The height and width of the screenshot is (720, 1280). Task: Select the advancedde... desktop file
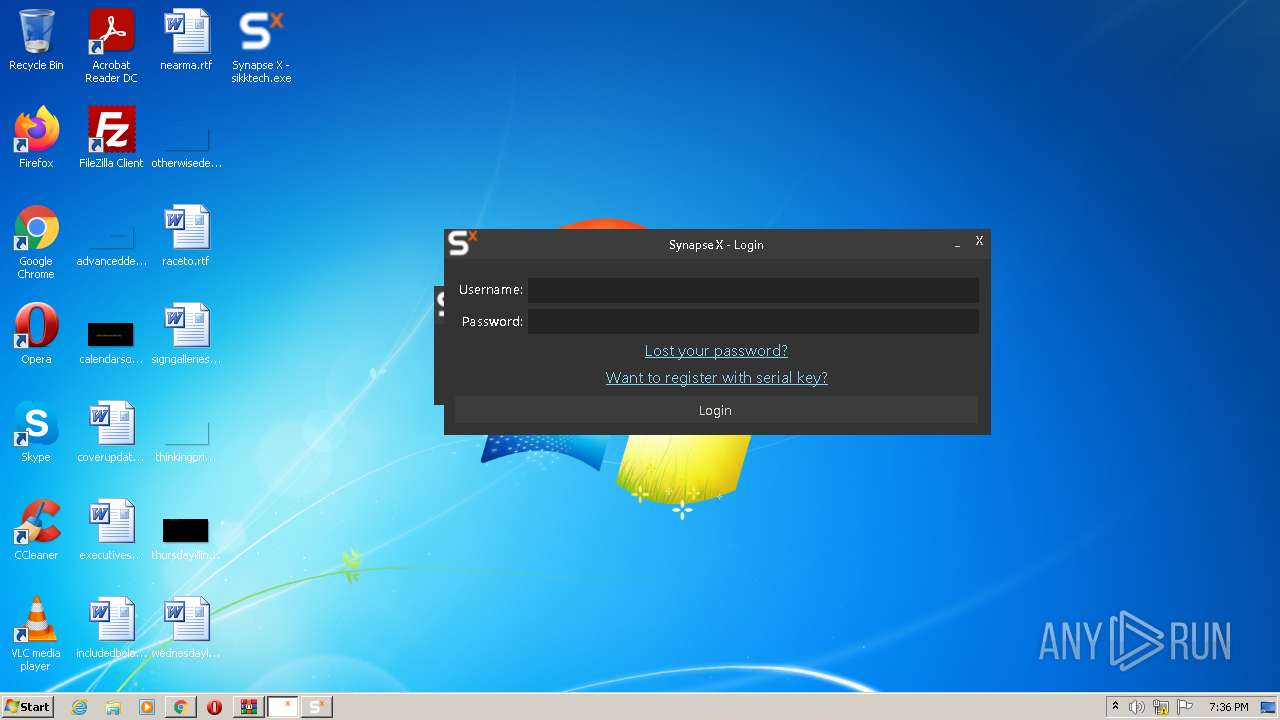pyautogui.click(x=111, y=242)
